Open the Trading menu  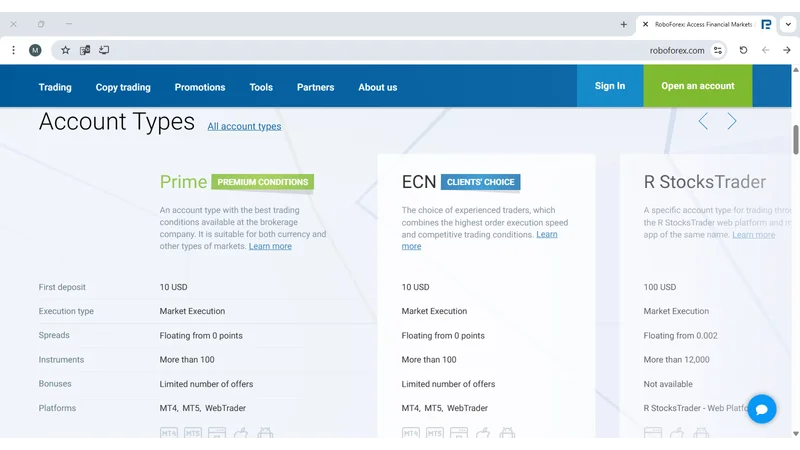(x=55, y=87)
